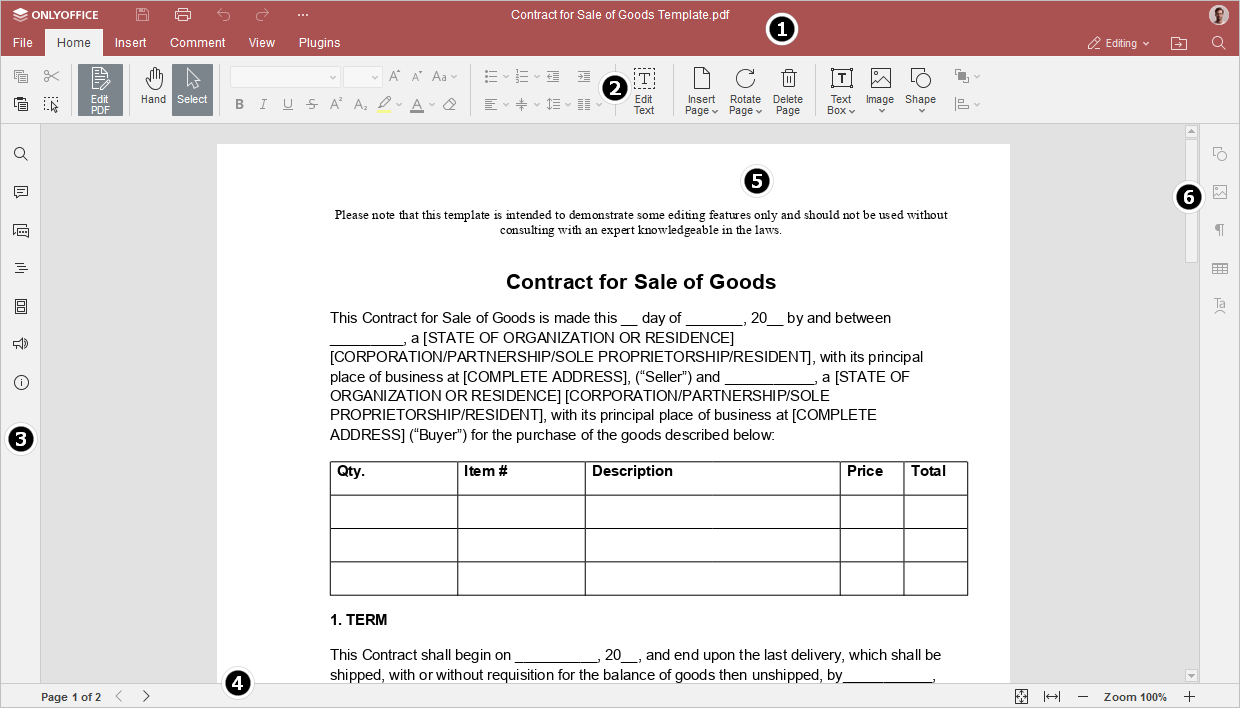Viewport: 1240px width, 708px height.
Task: Enable bold text formatting
Action: [x=239, y=103]
